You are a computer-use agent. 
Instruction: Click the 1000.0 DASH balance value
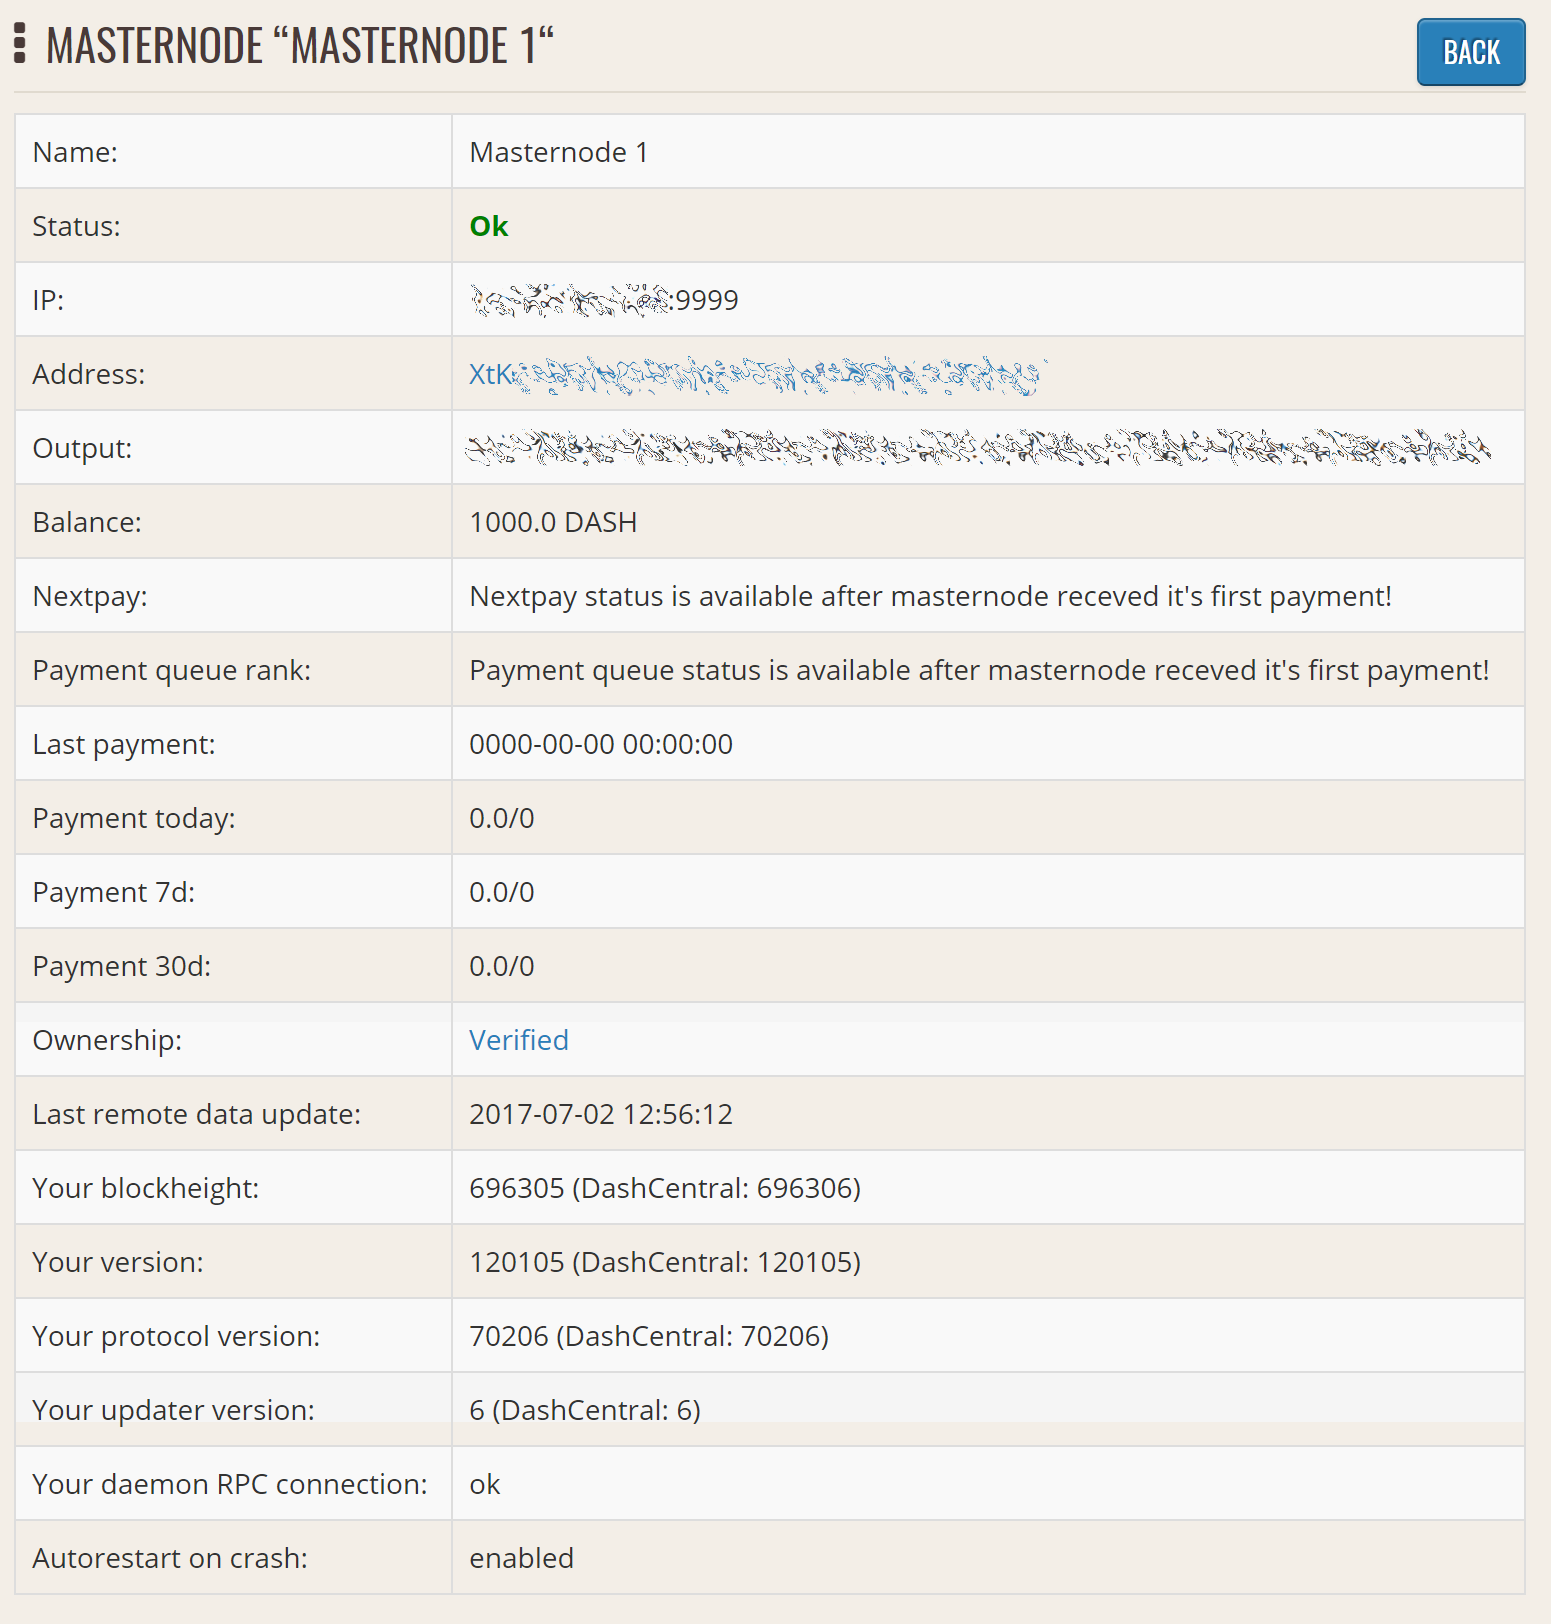click(553, 523)
